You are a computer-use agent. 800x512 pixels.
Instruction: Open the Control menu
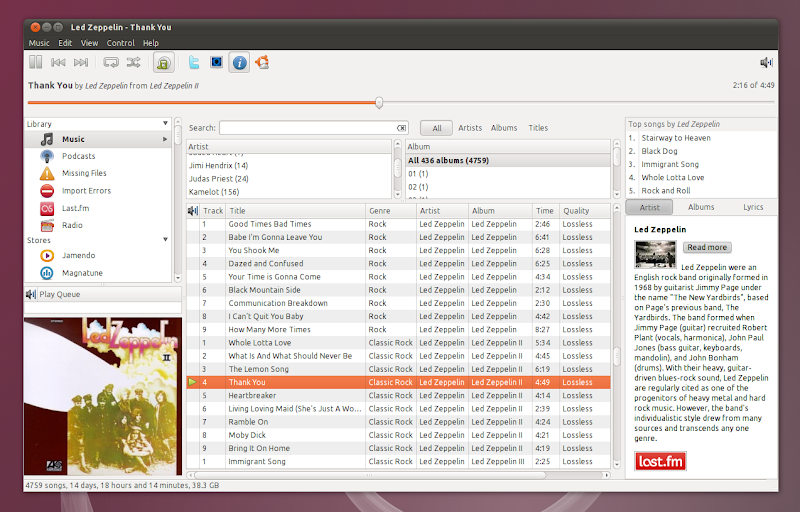click(120, 43)
